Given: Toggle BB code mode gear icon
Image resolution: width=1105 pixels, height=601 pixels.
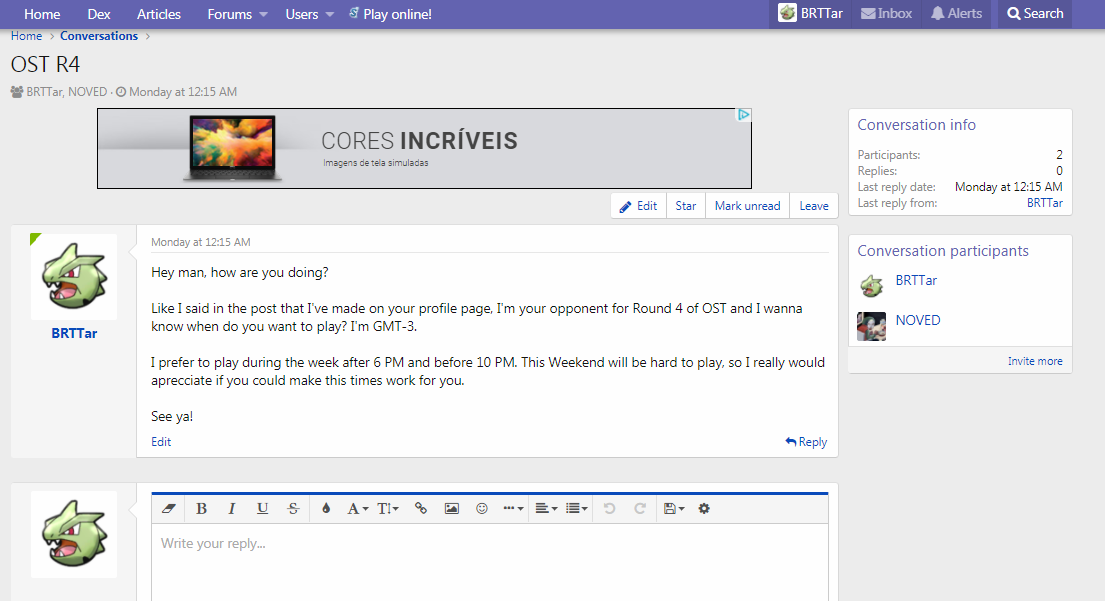Looking at the screenshot, I should point(704,508).
